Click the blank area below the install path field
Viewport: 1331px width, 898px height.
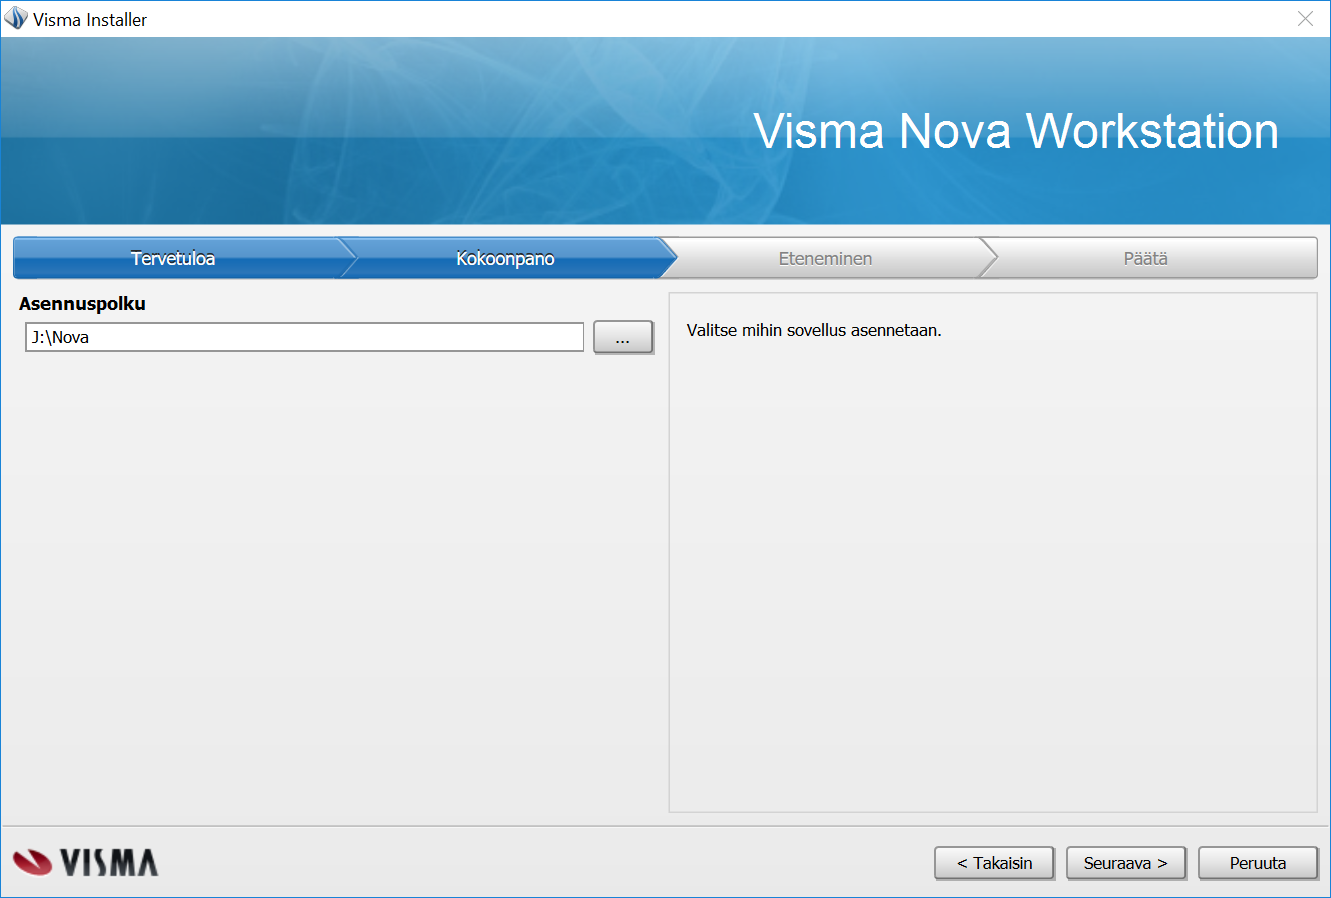tap(330, 580)
